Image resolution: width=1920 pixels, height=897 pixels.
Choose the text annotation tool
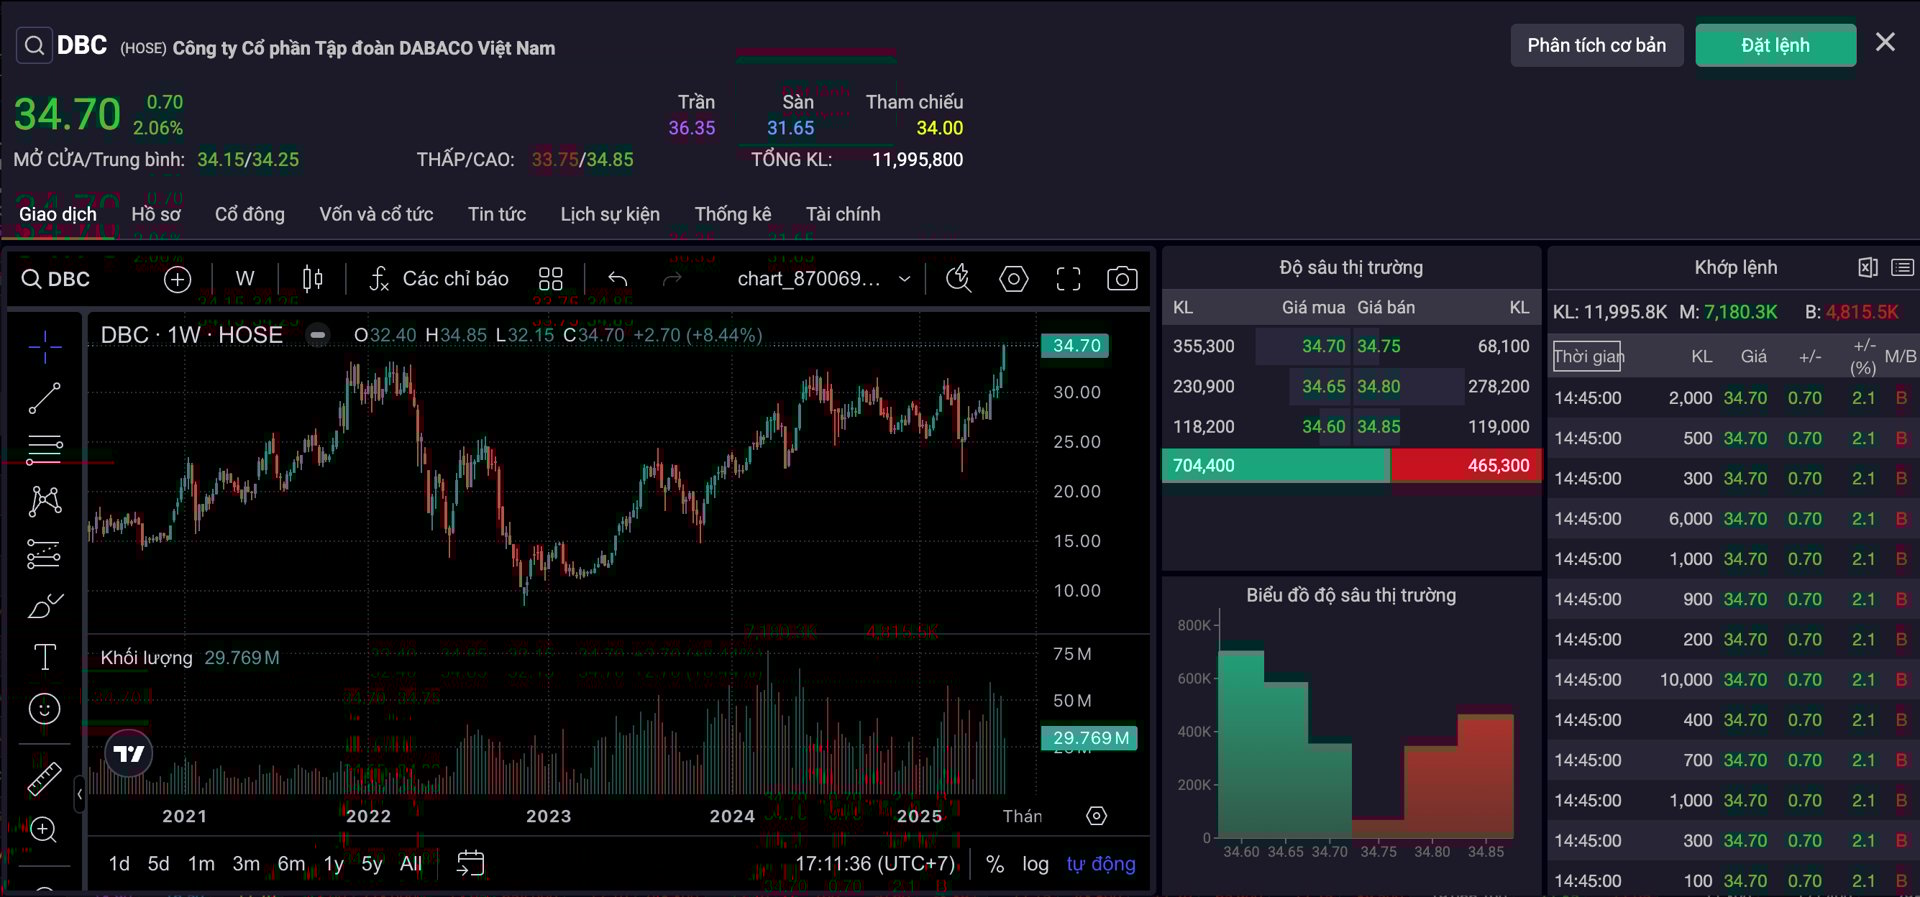coord(44,657)
